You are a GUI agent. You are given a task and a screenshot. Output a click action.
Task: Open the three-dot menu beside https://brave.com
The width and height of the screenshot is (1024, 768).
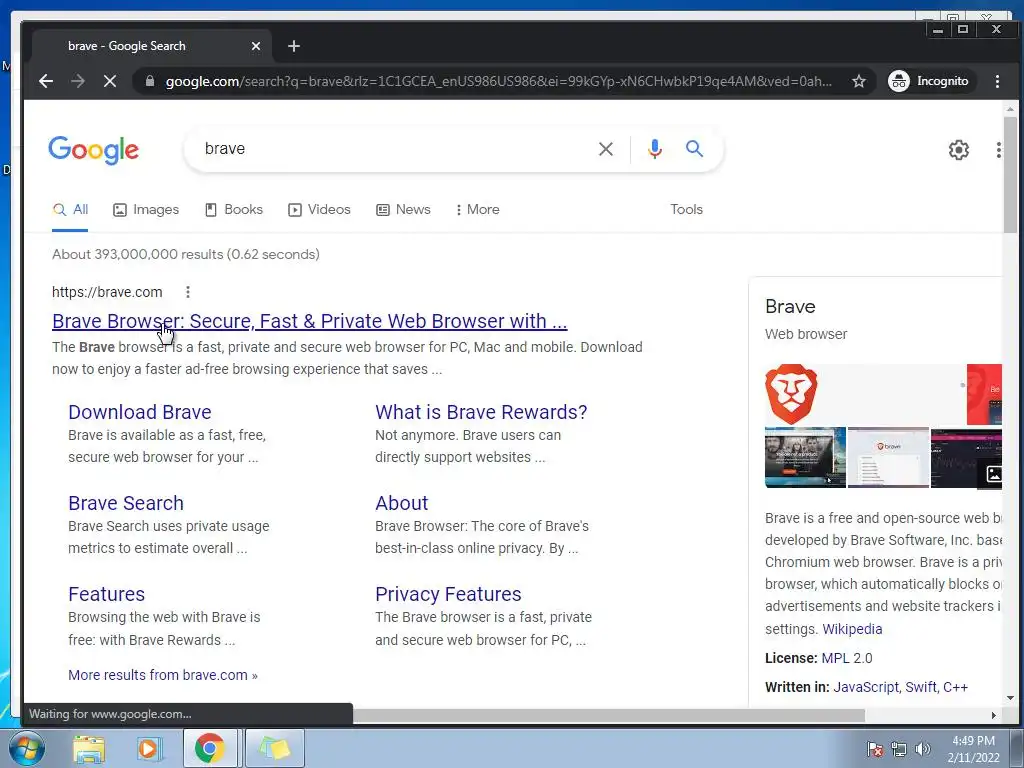click(x=188, y=292)
